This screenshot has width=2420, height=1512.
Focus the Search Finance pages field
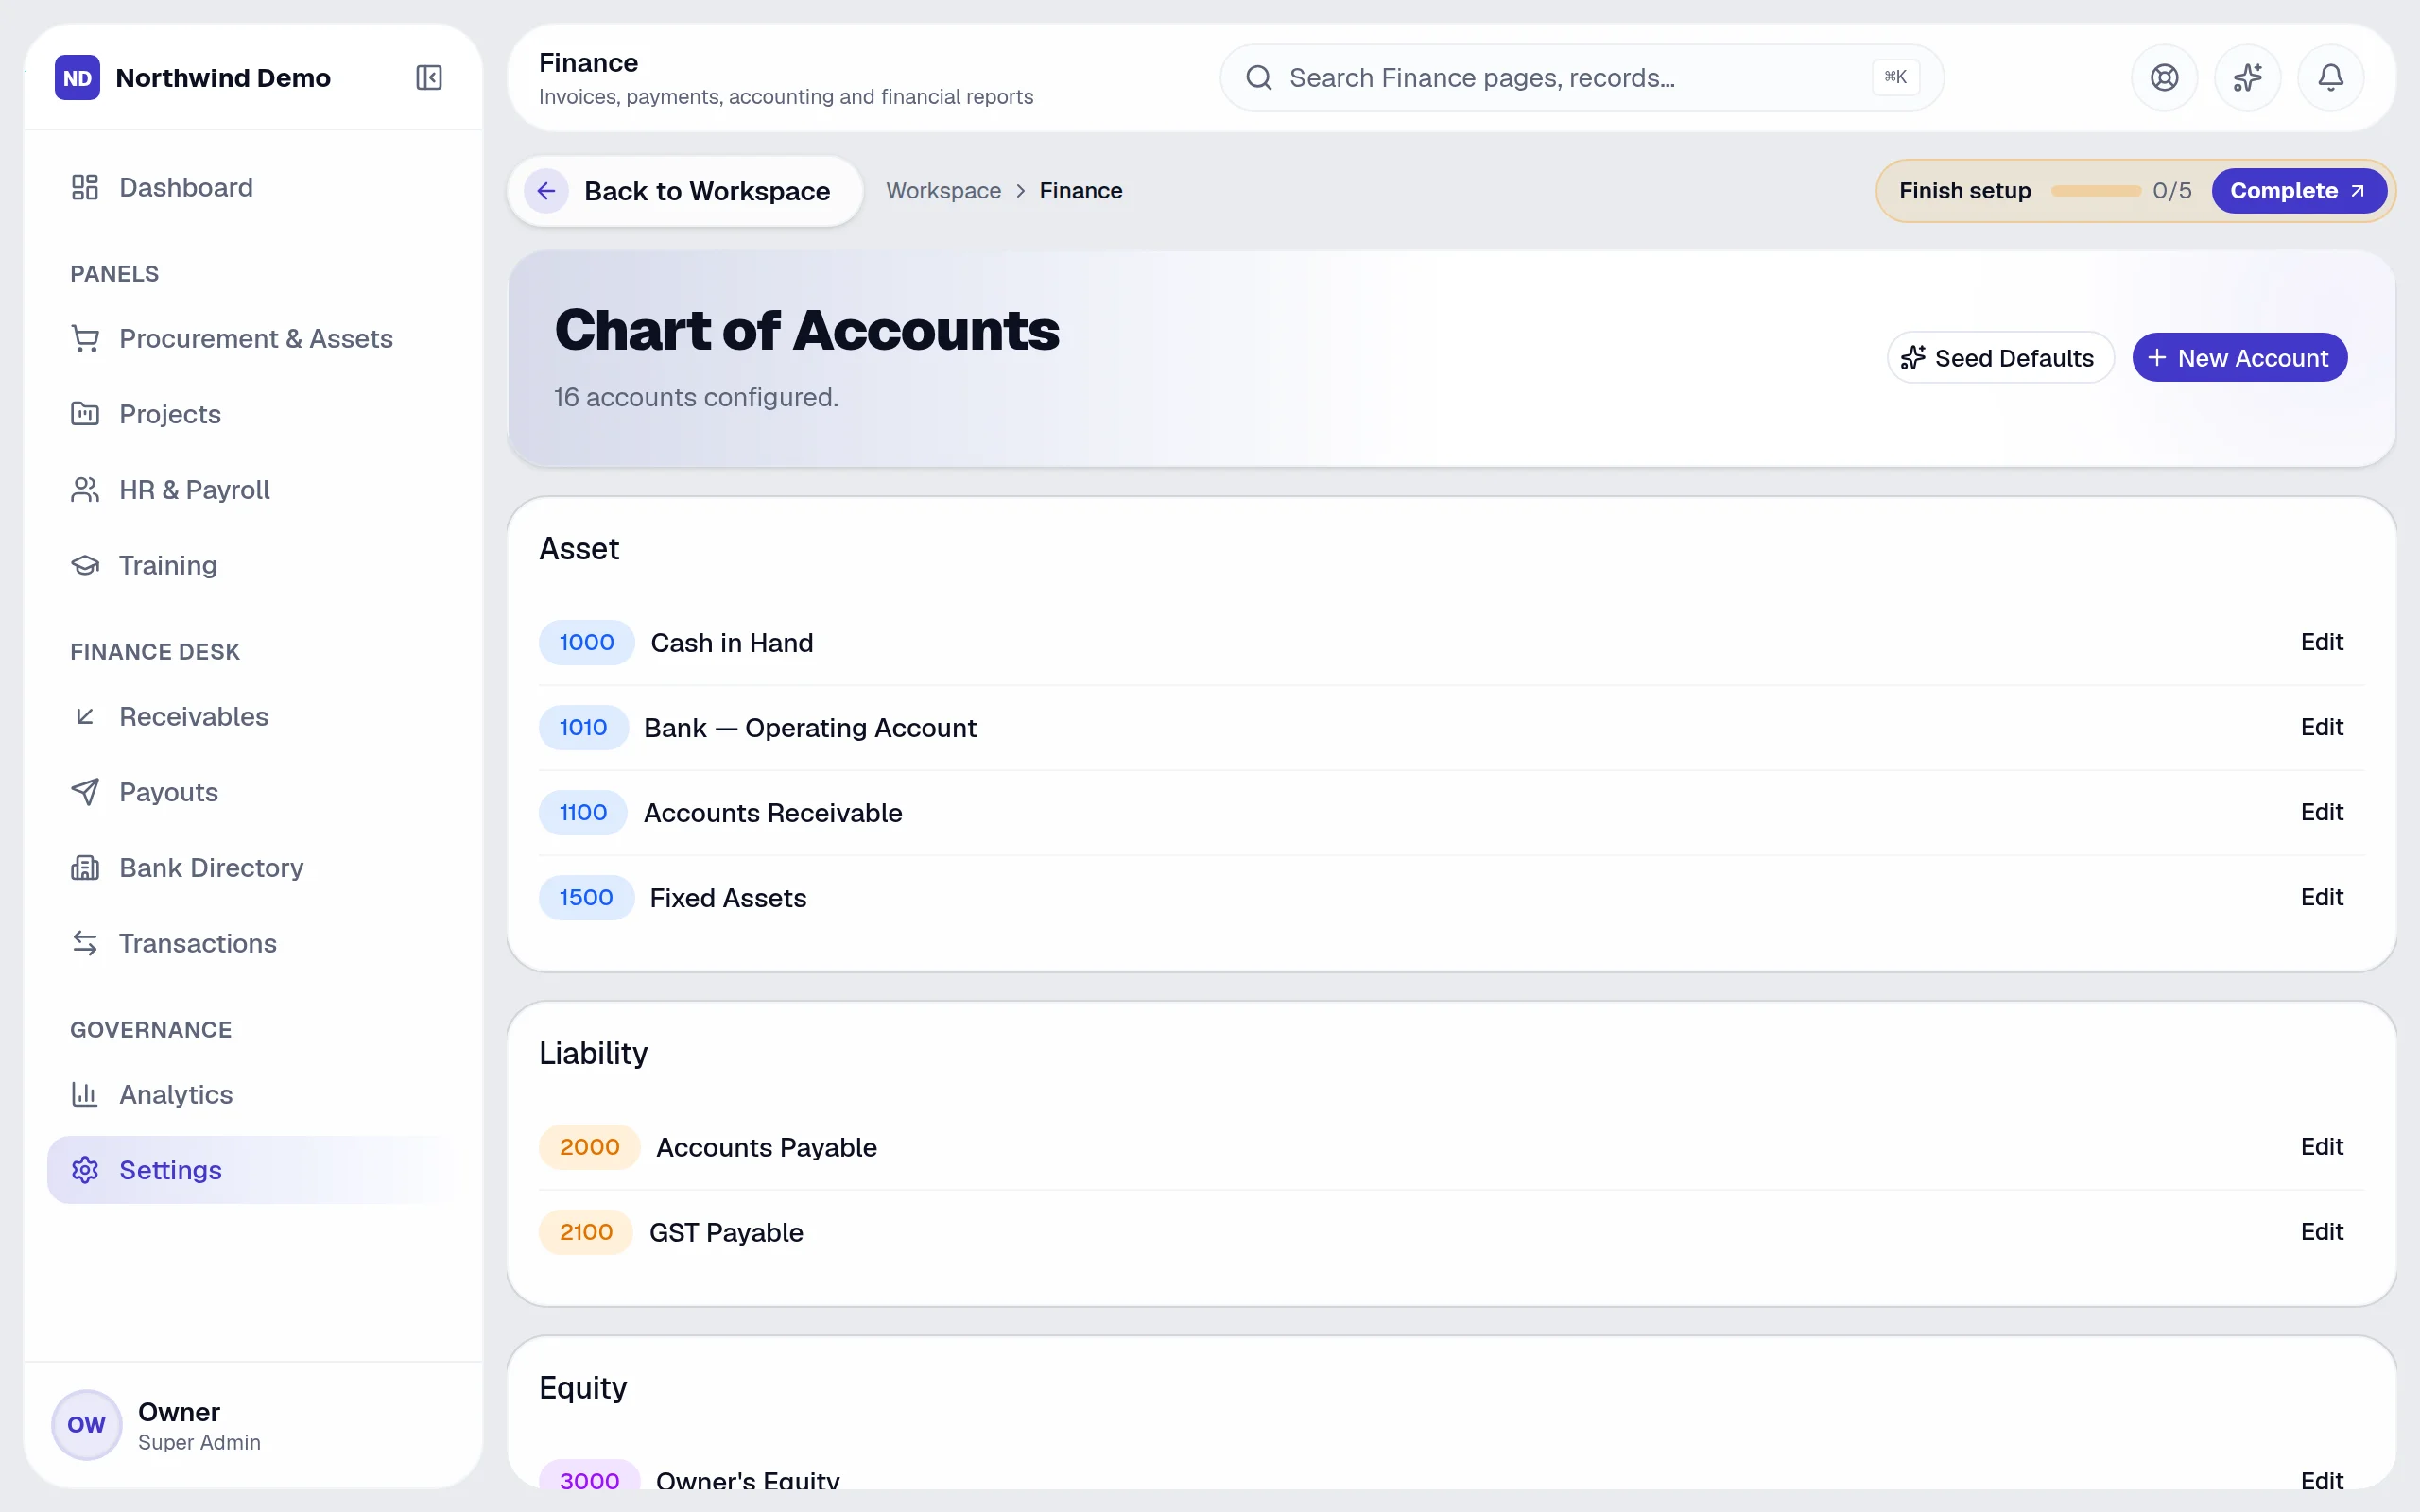pyautogui.click(x=1581, y=78)
